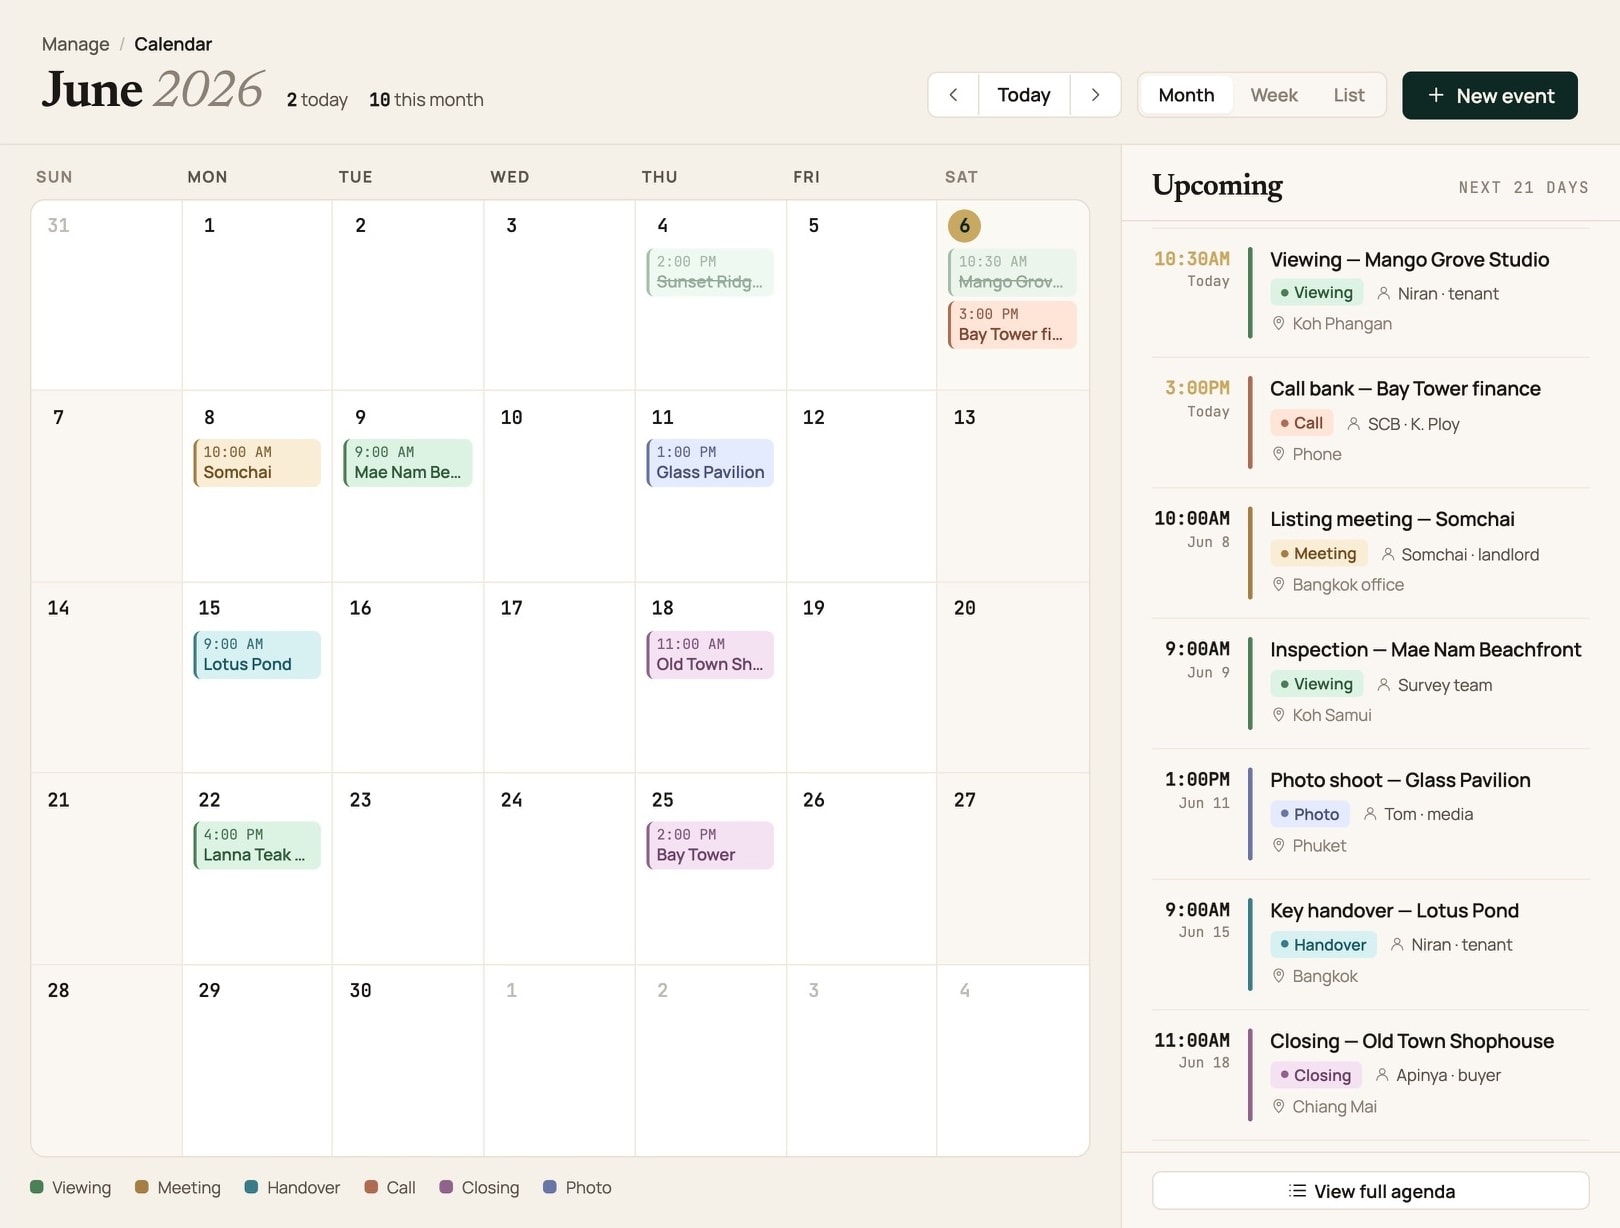Open the Mae Nam Beachfront event on June 9

[x=408, y=462]
